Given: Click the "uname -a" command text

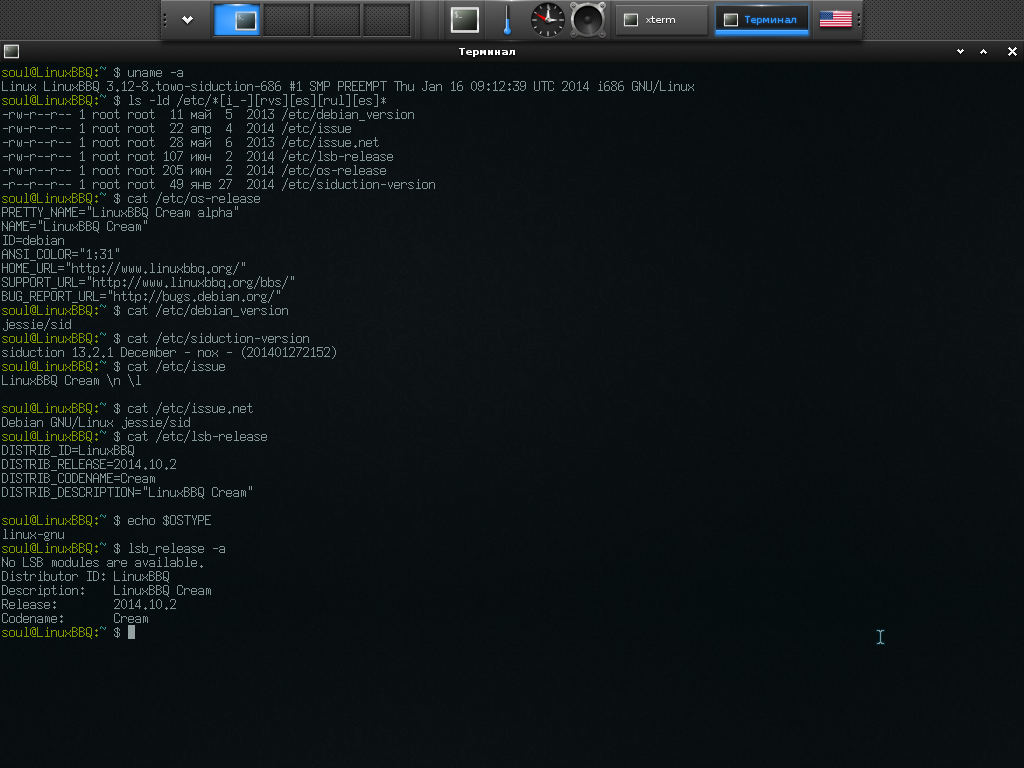Looking at the screenshot, I should tap(155, 72).
